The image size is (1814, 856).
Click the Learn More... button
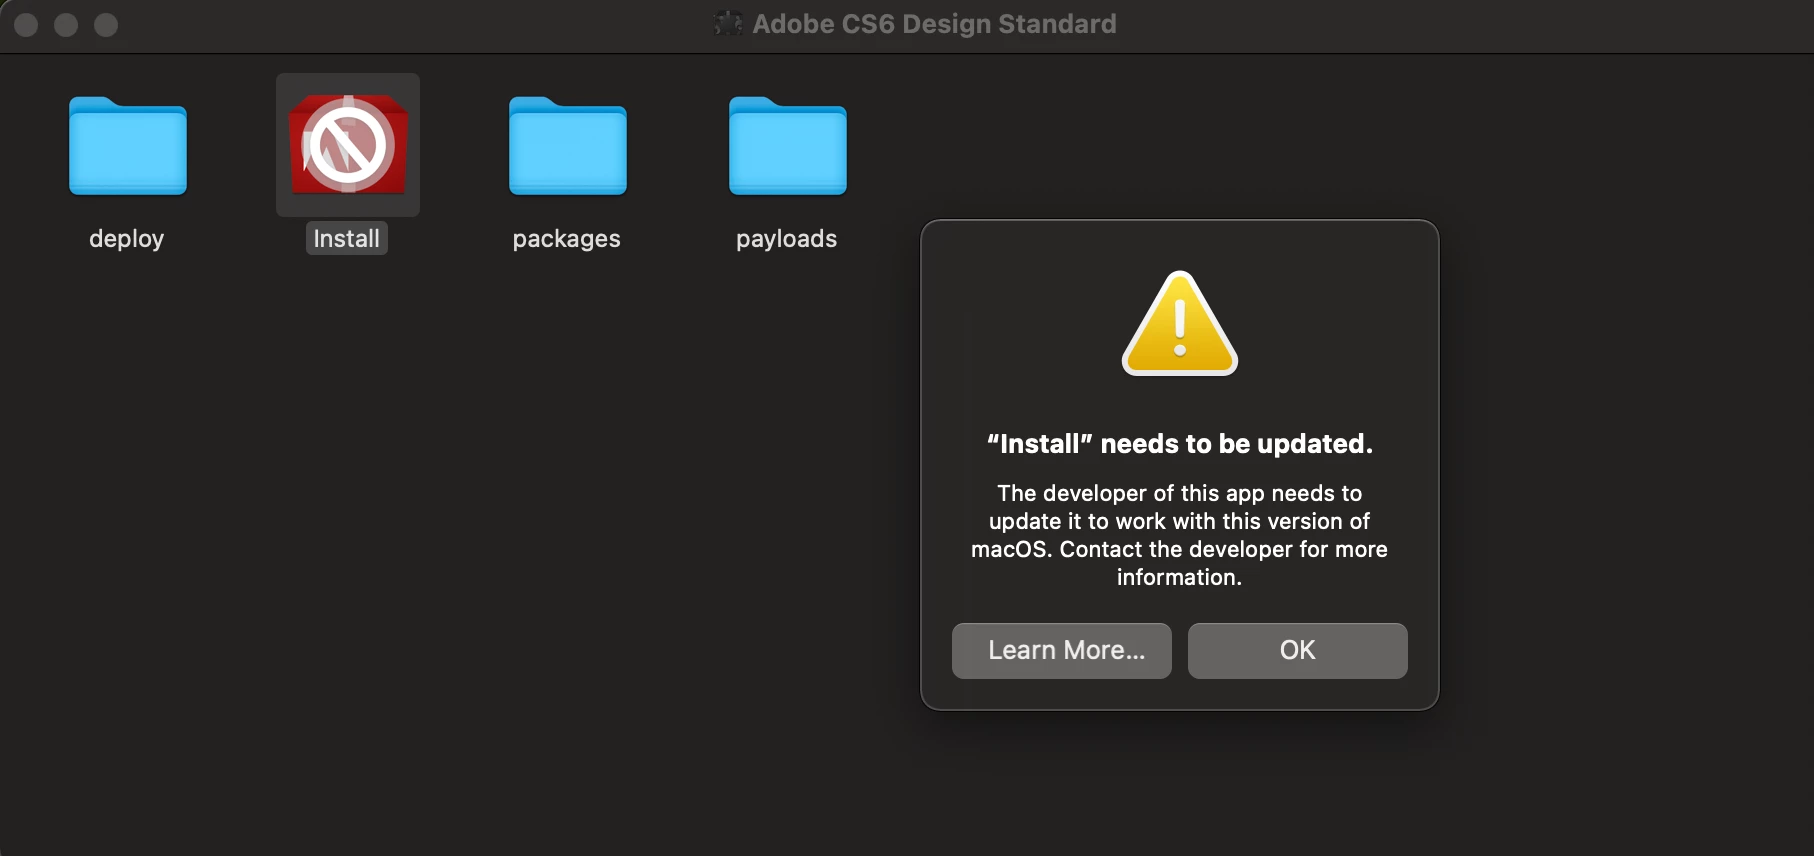1062,651
